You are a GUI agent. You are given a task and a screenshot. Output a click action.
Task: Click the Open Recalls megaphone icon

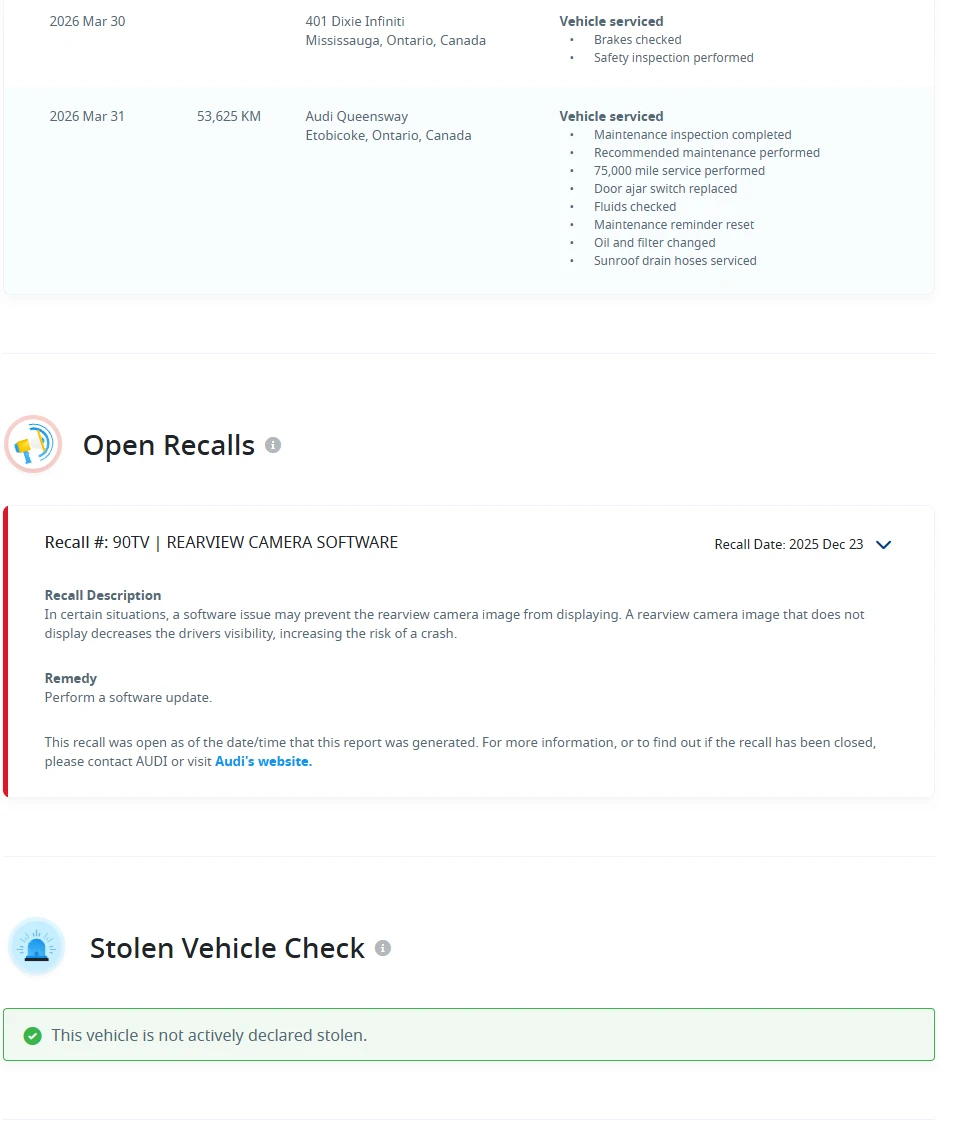[x=33, y=445]
